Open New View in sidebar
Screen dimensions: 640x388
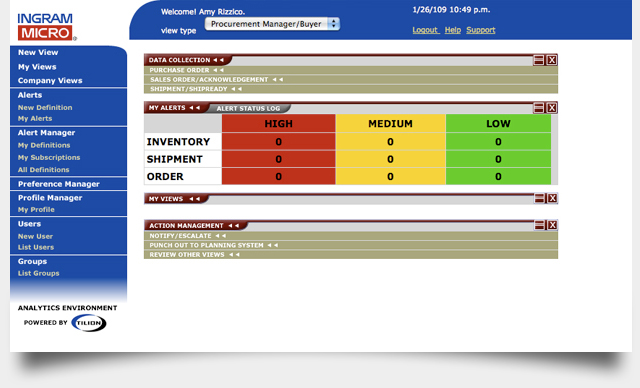(38, 52)
